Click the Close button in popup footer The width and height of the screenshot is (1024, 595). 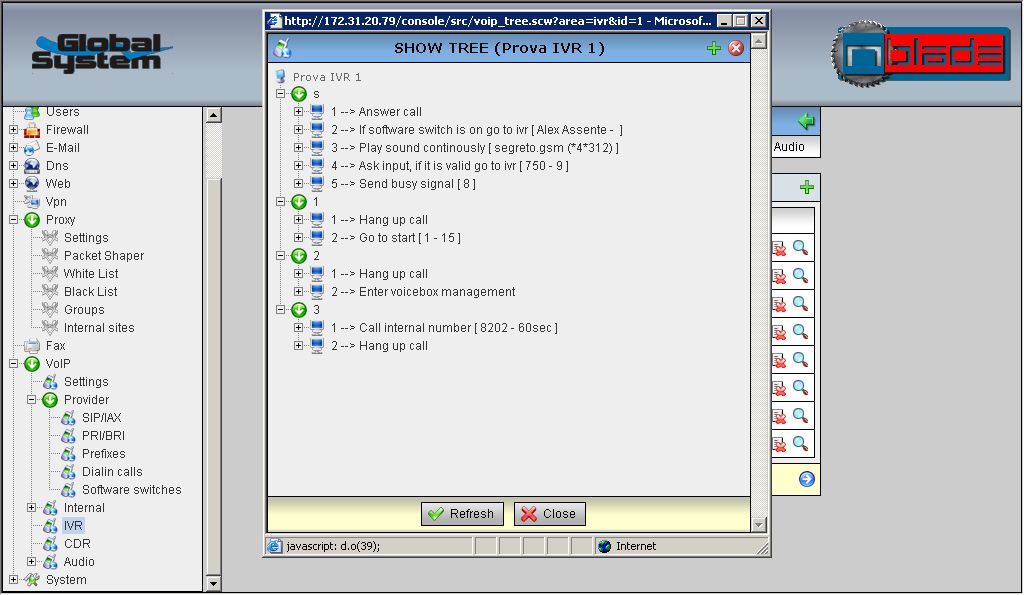point(549,514)
